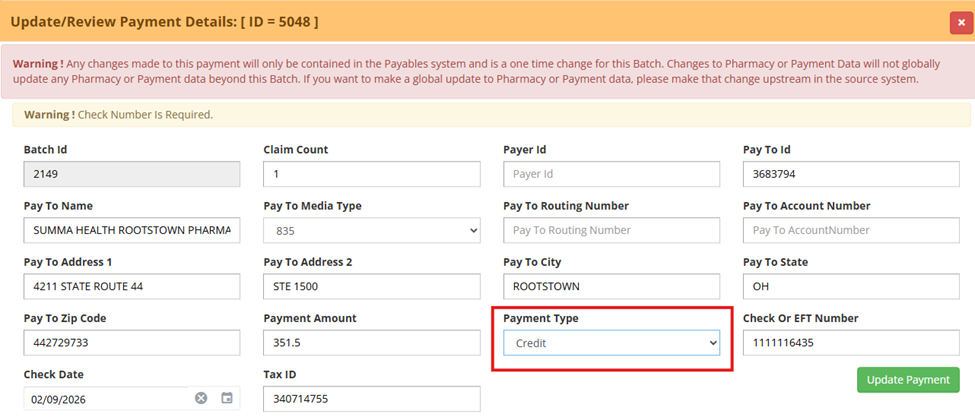
Task: Edit the Pay To State field
Action: (x=851, y=286)
